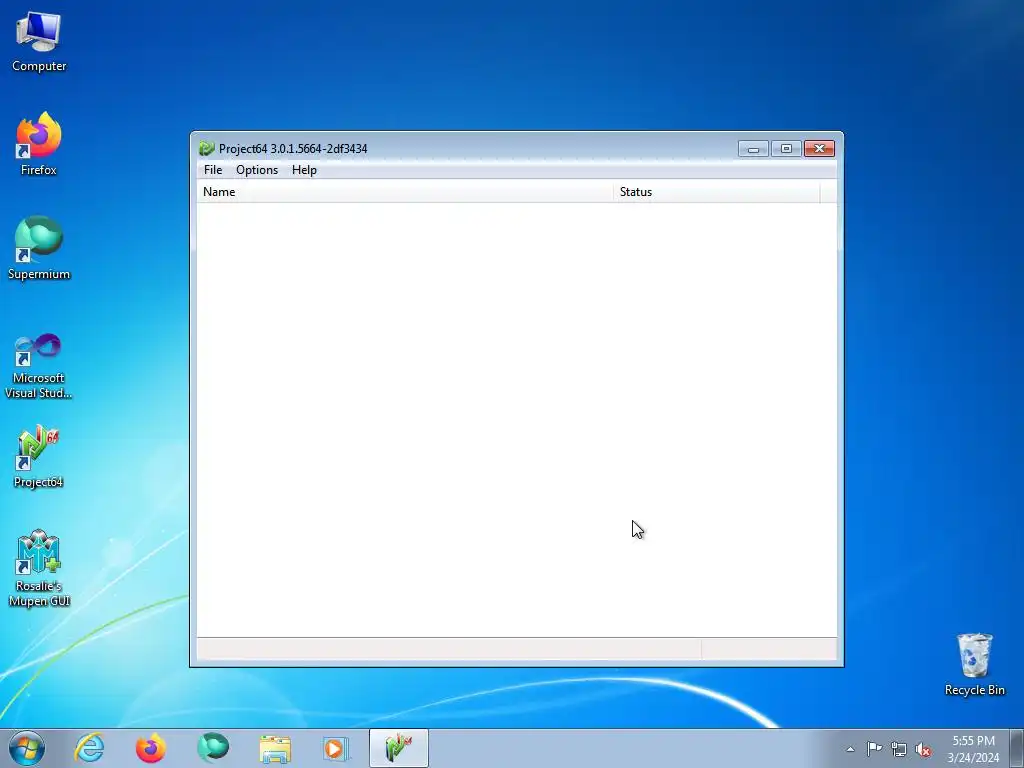
Task: Click the muted volume tray icon
Action: pos(923,749)
